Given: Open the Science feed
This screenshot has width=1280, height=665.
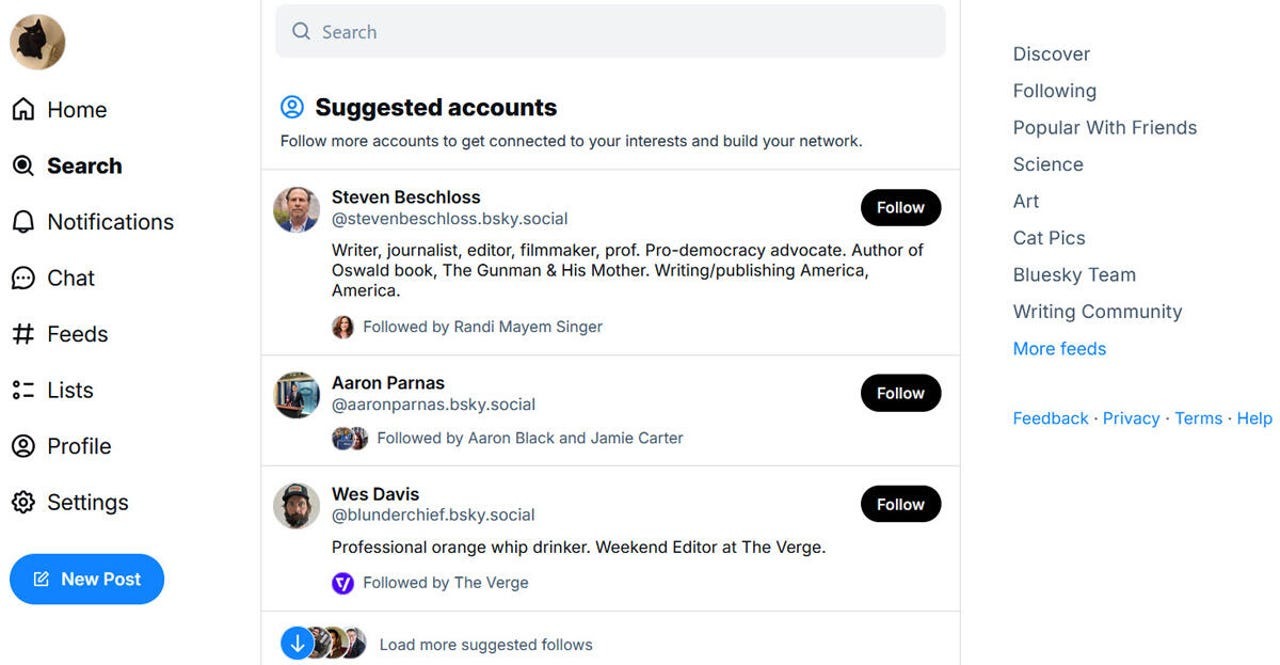Looking at the screenshot, I should click(1048, 164).
